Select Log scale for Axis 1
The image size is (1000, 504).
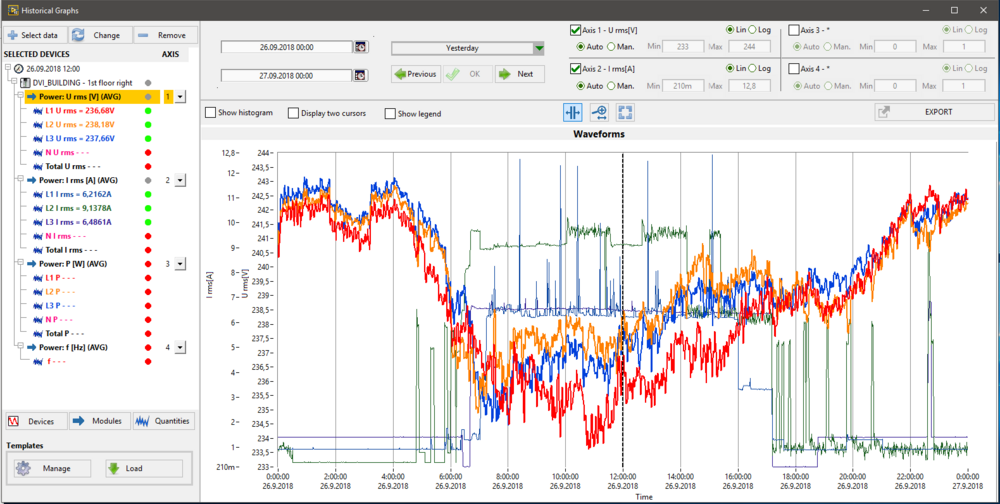(752, 29)
